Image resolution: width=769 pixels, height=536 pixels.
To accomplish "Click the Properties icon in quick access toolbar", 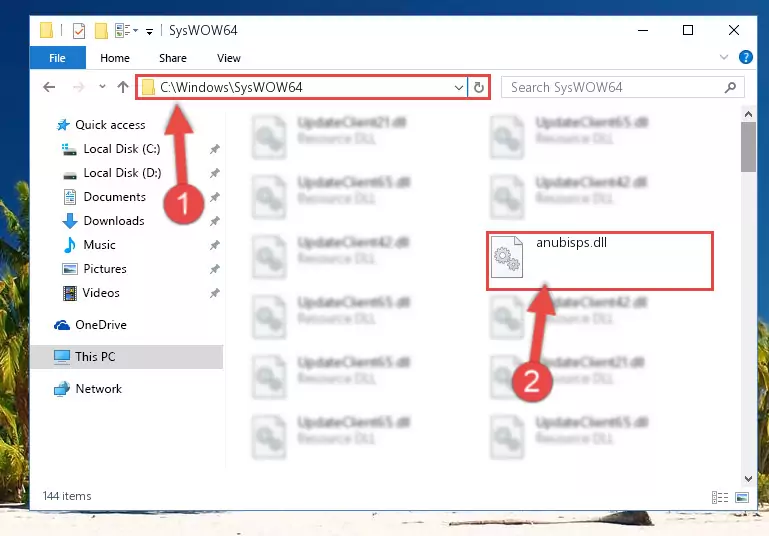I will [x=78, y=30].
